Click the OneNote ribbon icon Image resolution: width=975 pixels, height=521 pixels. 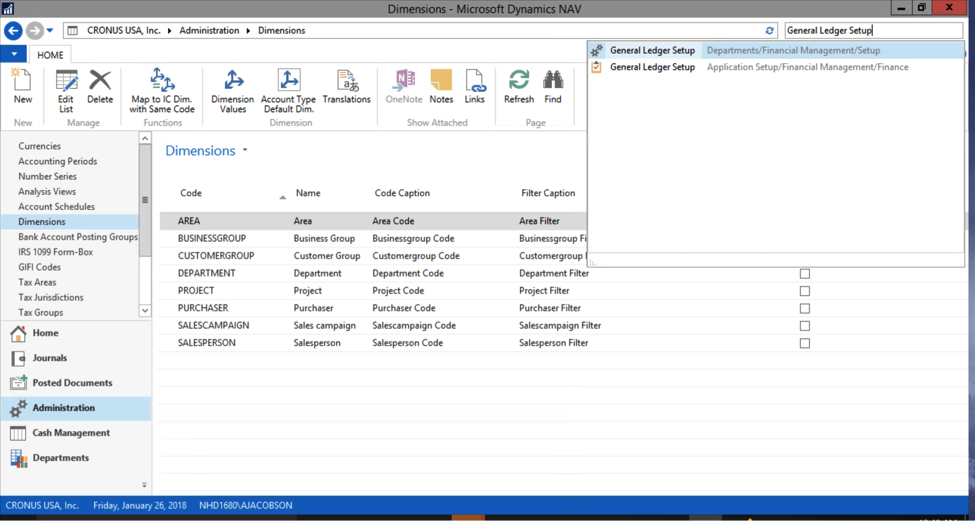pyautogui.click(x=404, y=86)
